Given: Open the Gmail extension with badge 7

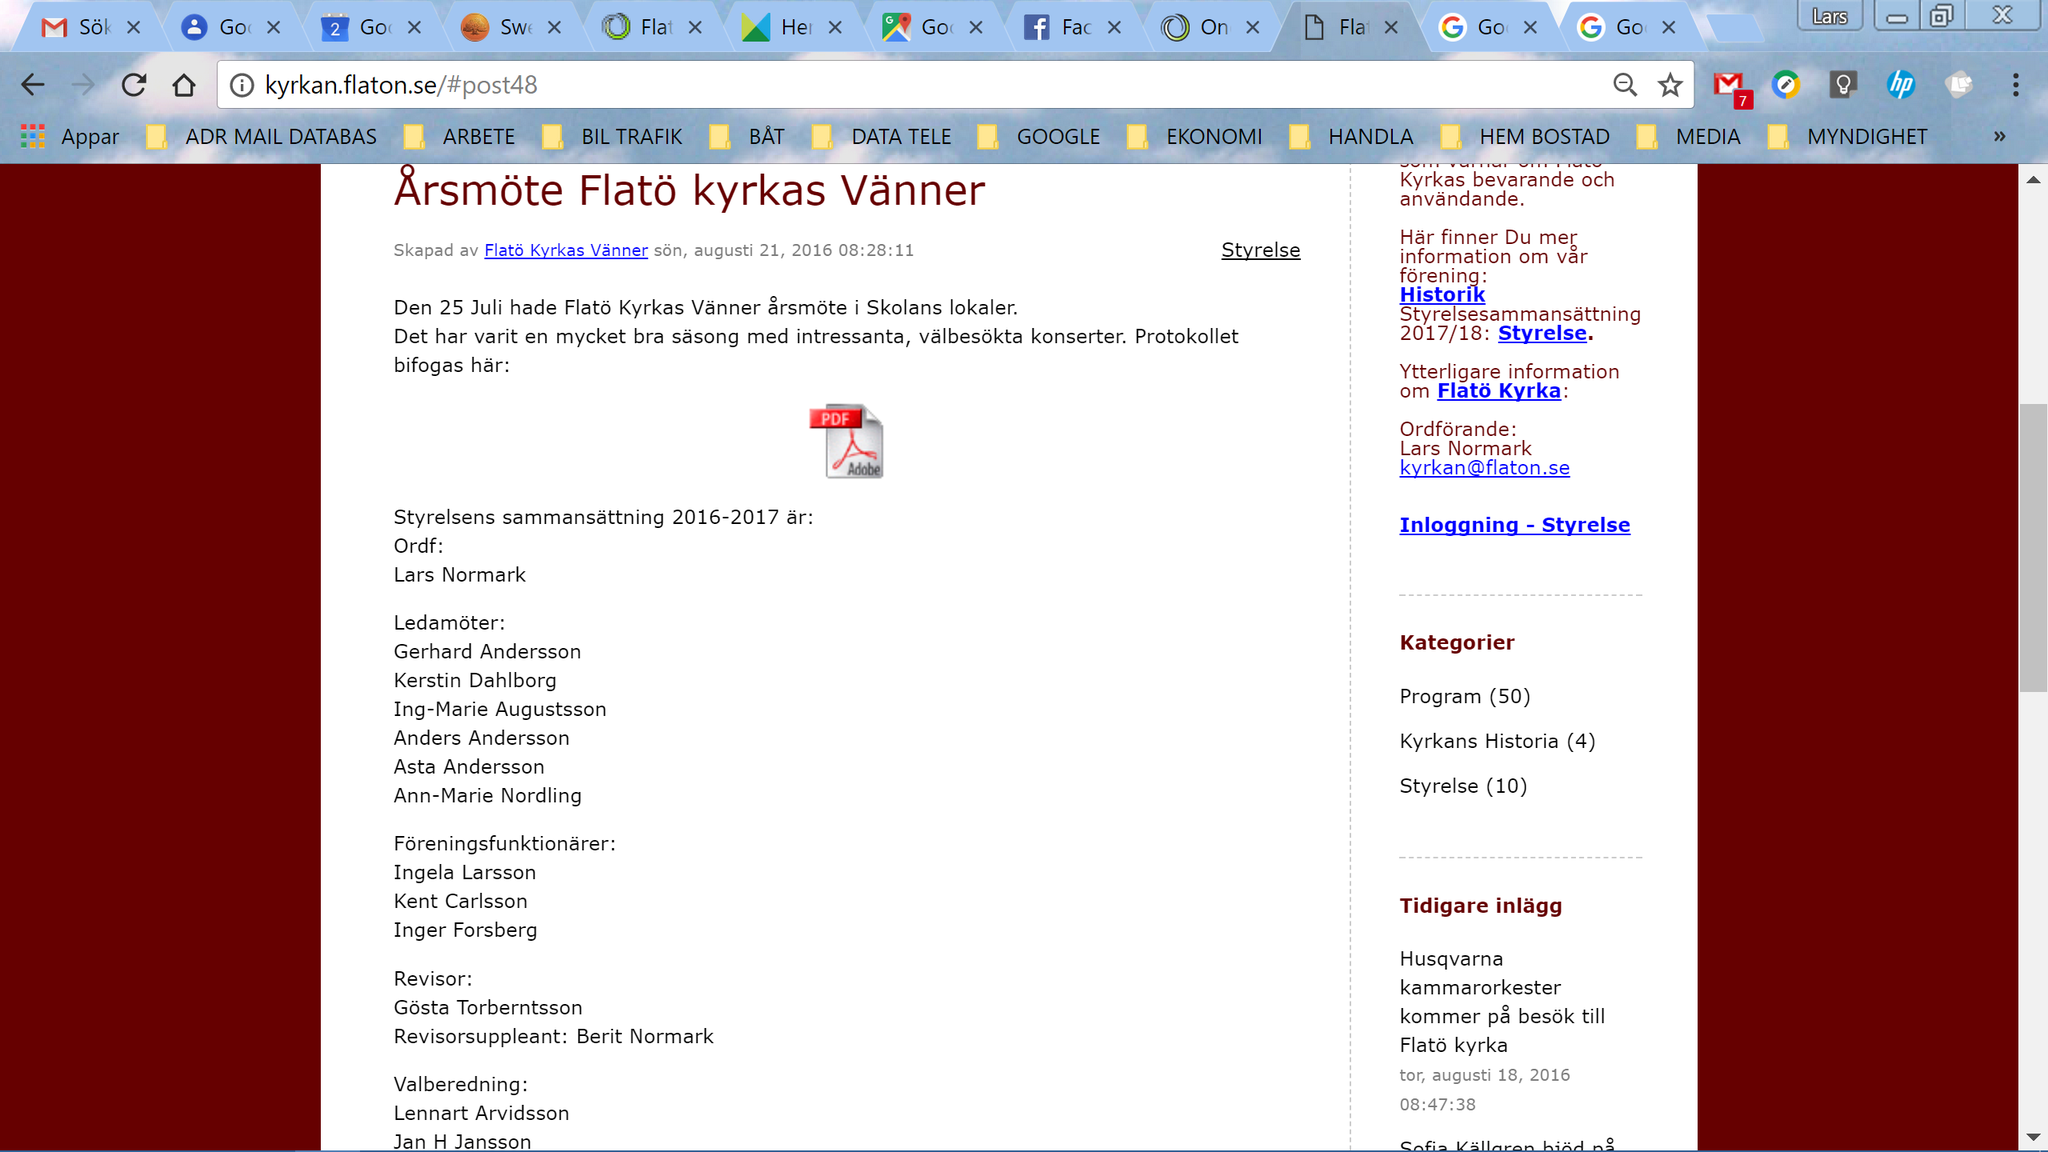Looking at the screenshot, I should coord(1730,87).
